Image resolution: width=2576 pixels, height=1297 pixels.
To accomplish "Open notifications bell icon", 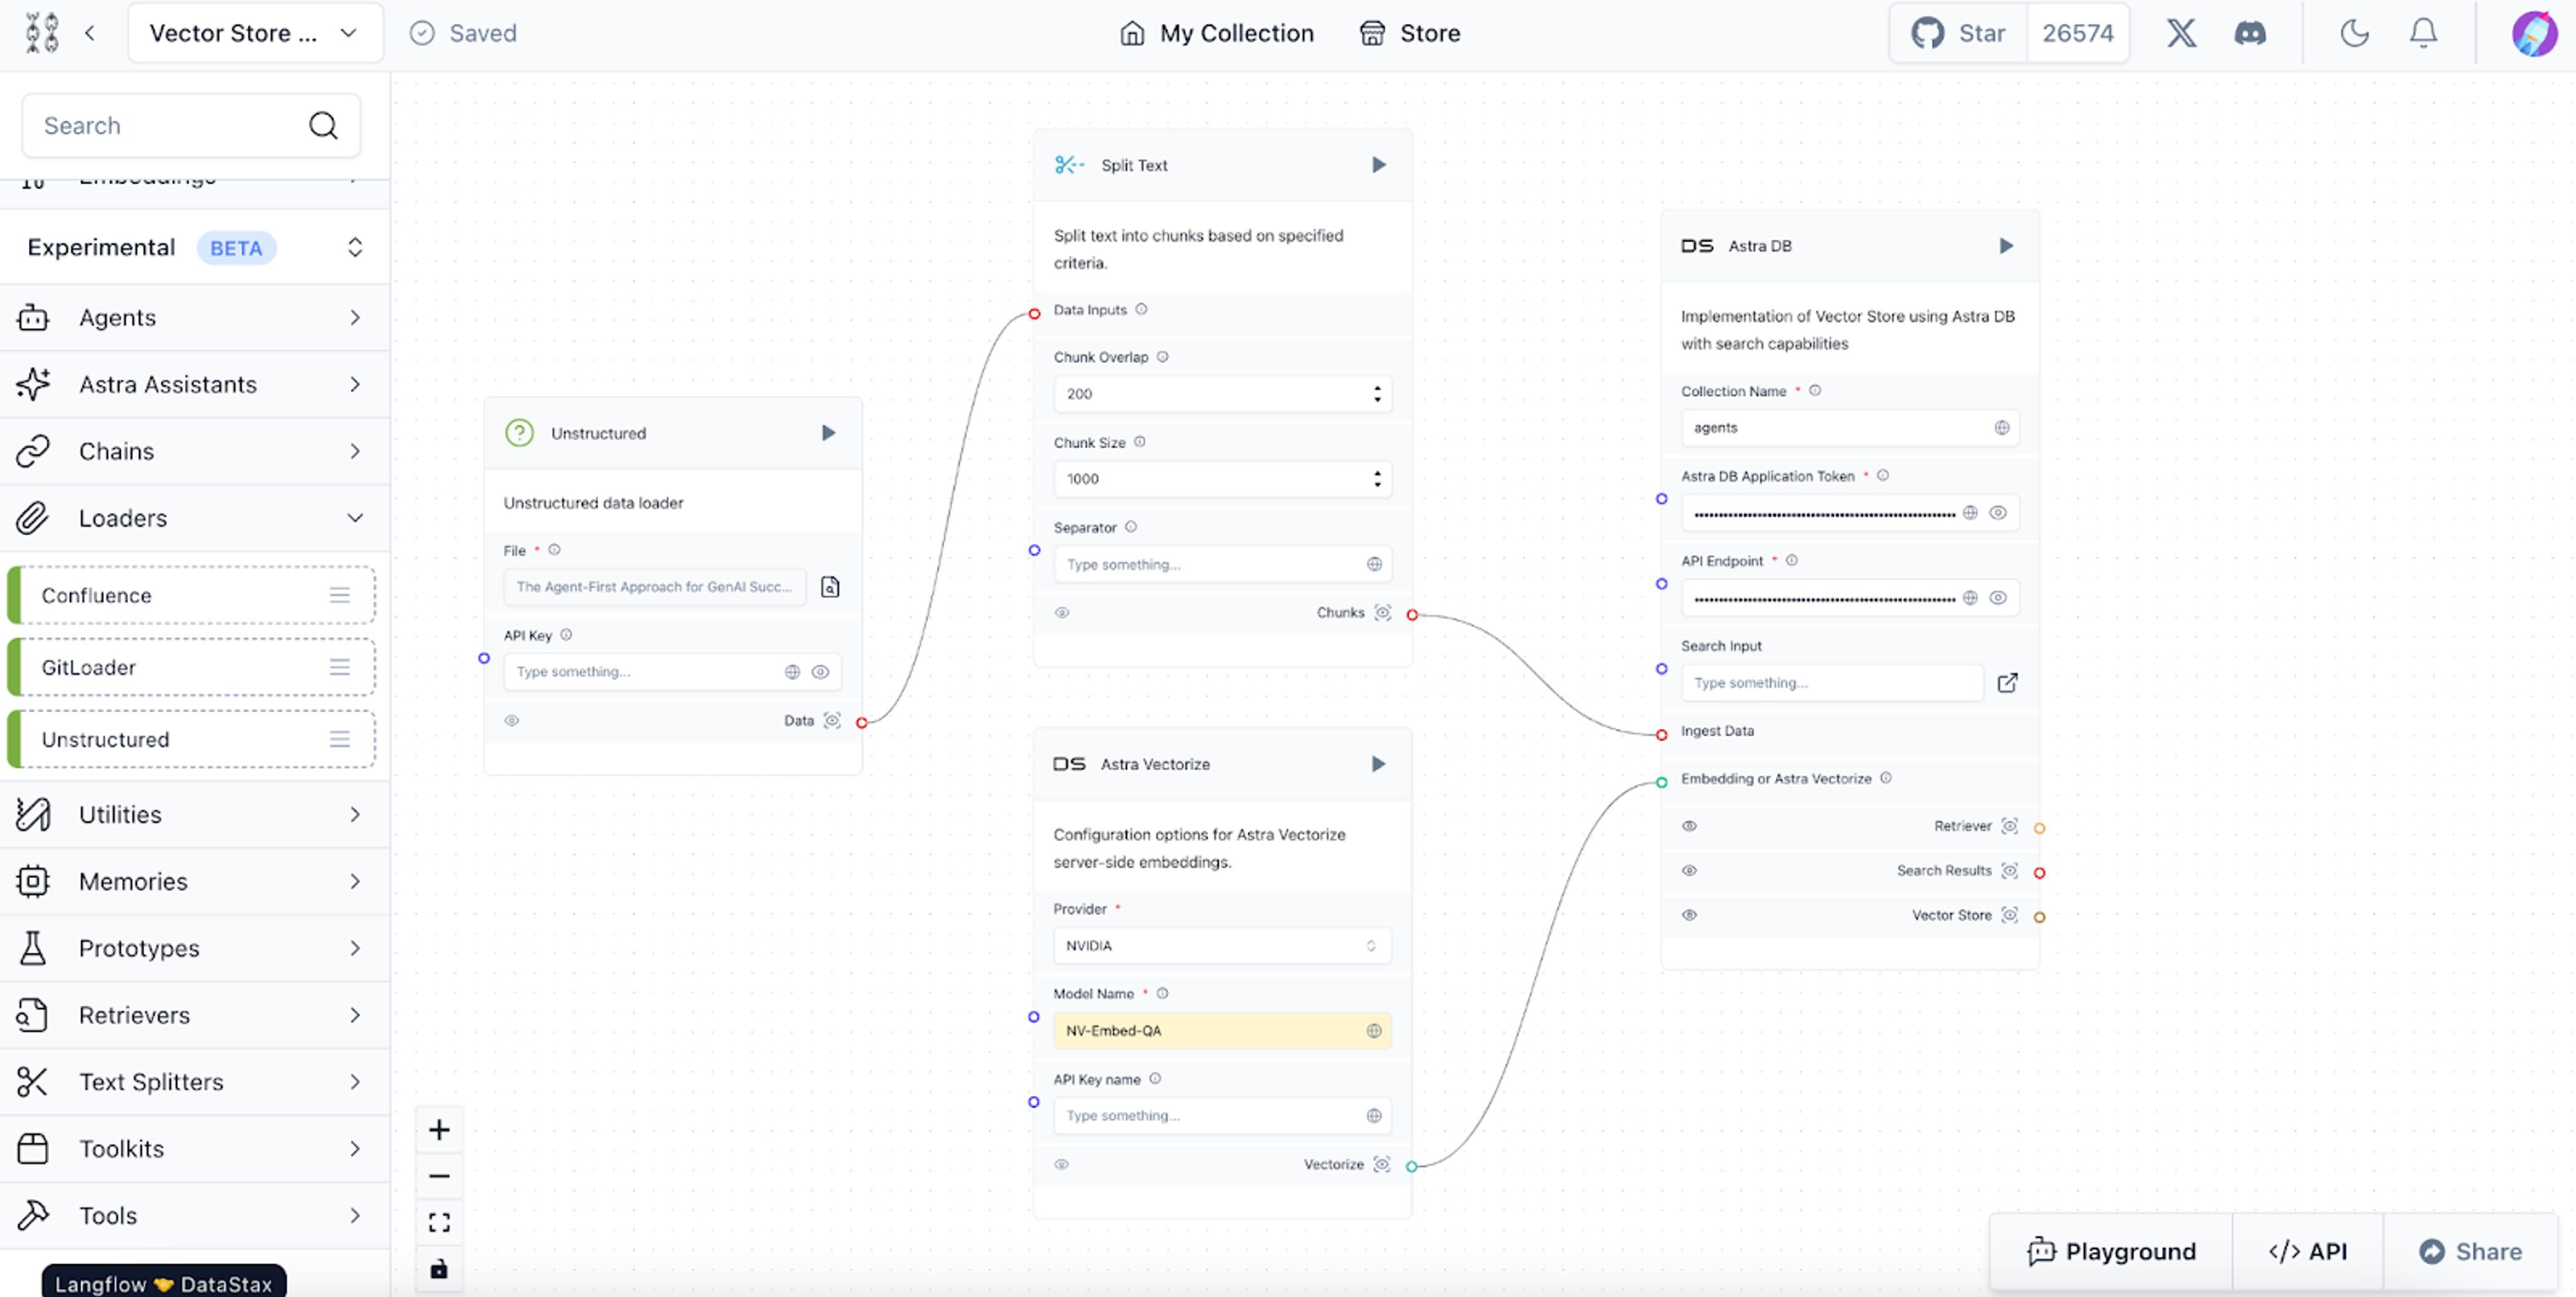I will click(2423, 33).
